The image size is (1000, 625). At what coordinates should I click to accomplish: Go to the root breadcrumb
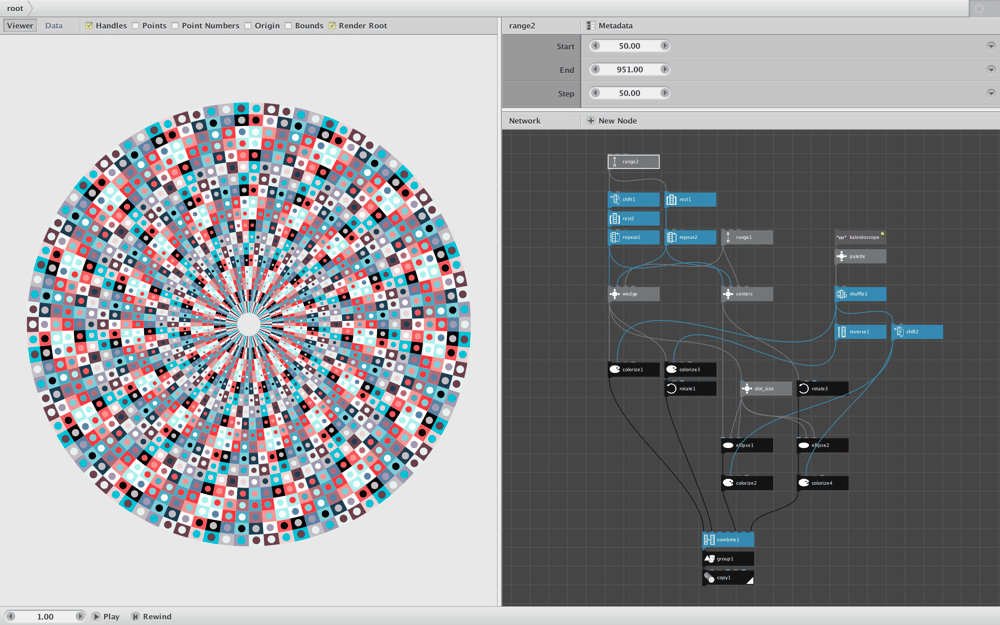pyautogui.click(x=15, y=8)
